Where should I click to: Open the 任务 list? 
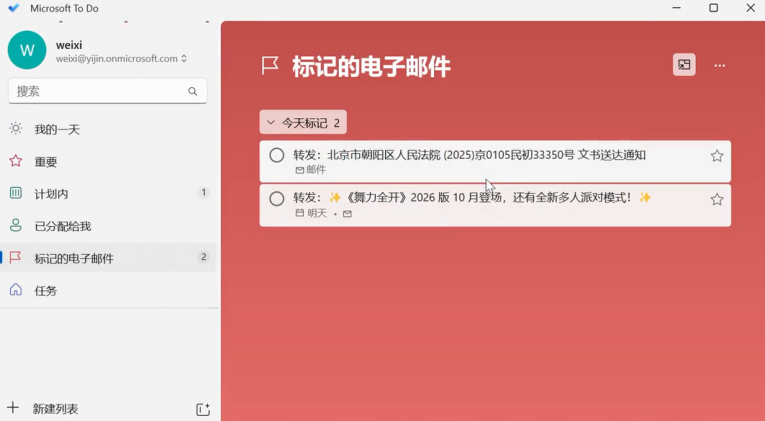tap(46, 290)
